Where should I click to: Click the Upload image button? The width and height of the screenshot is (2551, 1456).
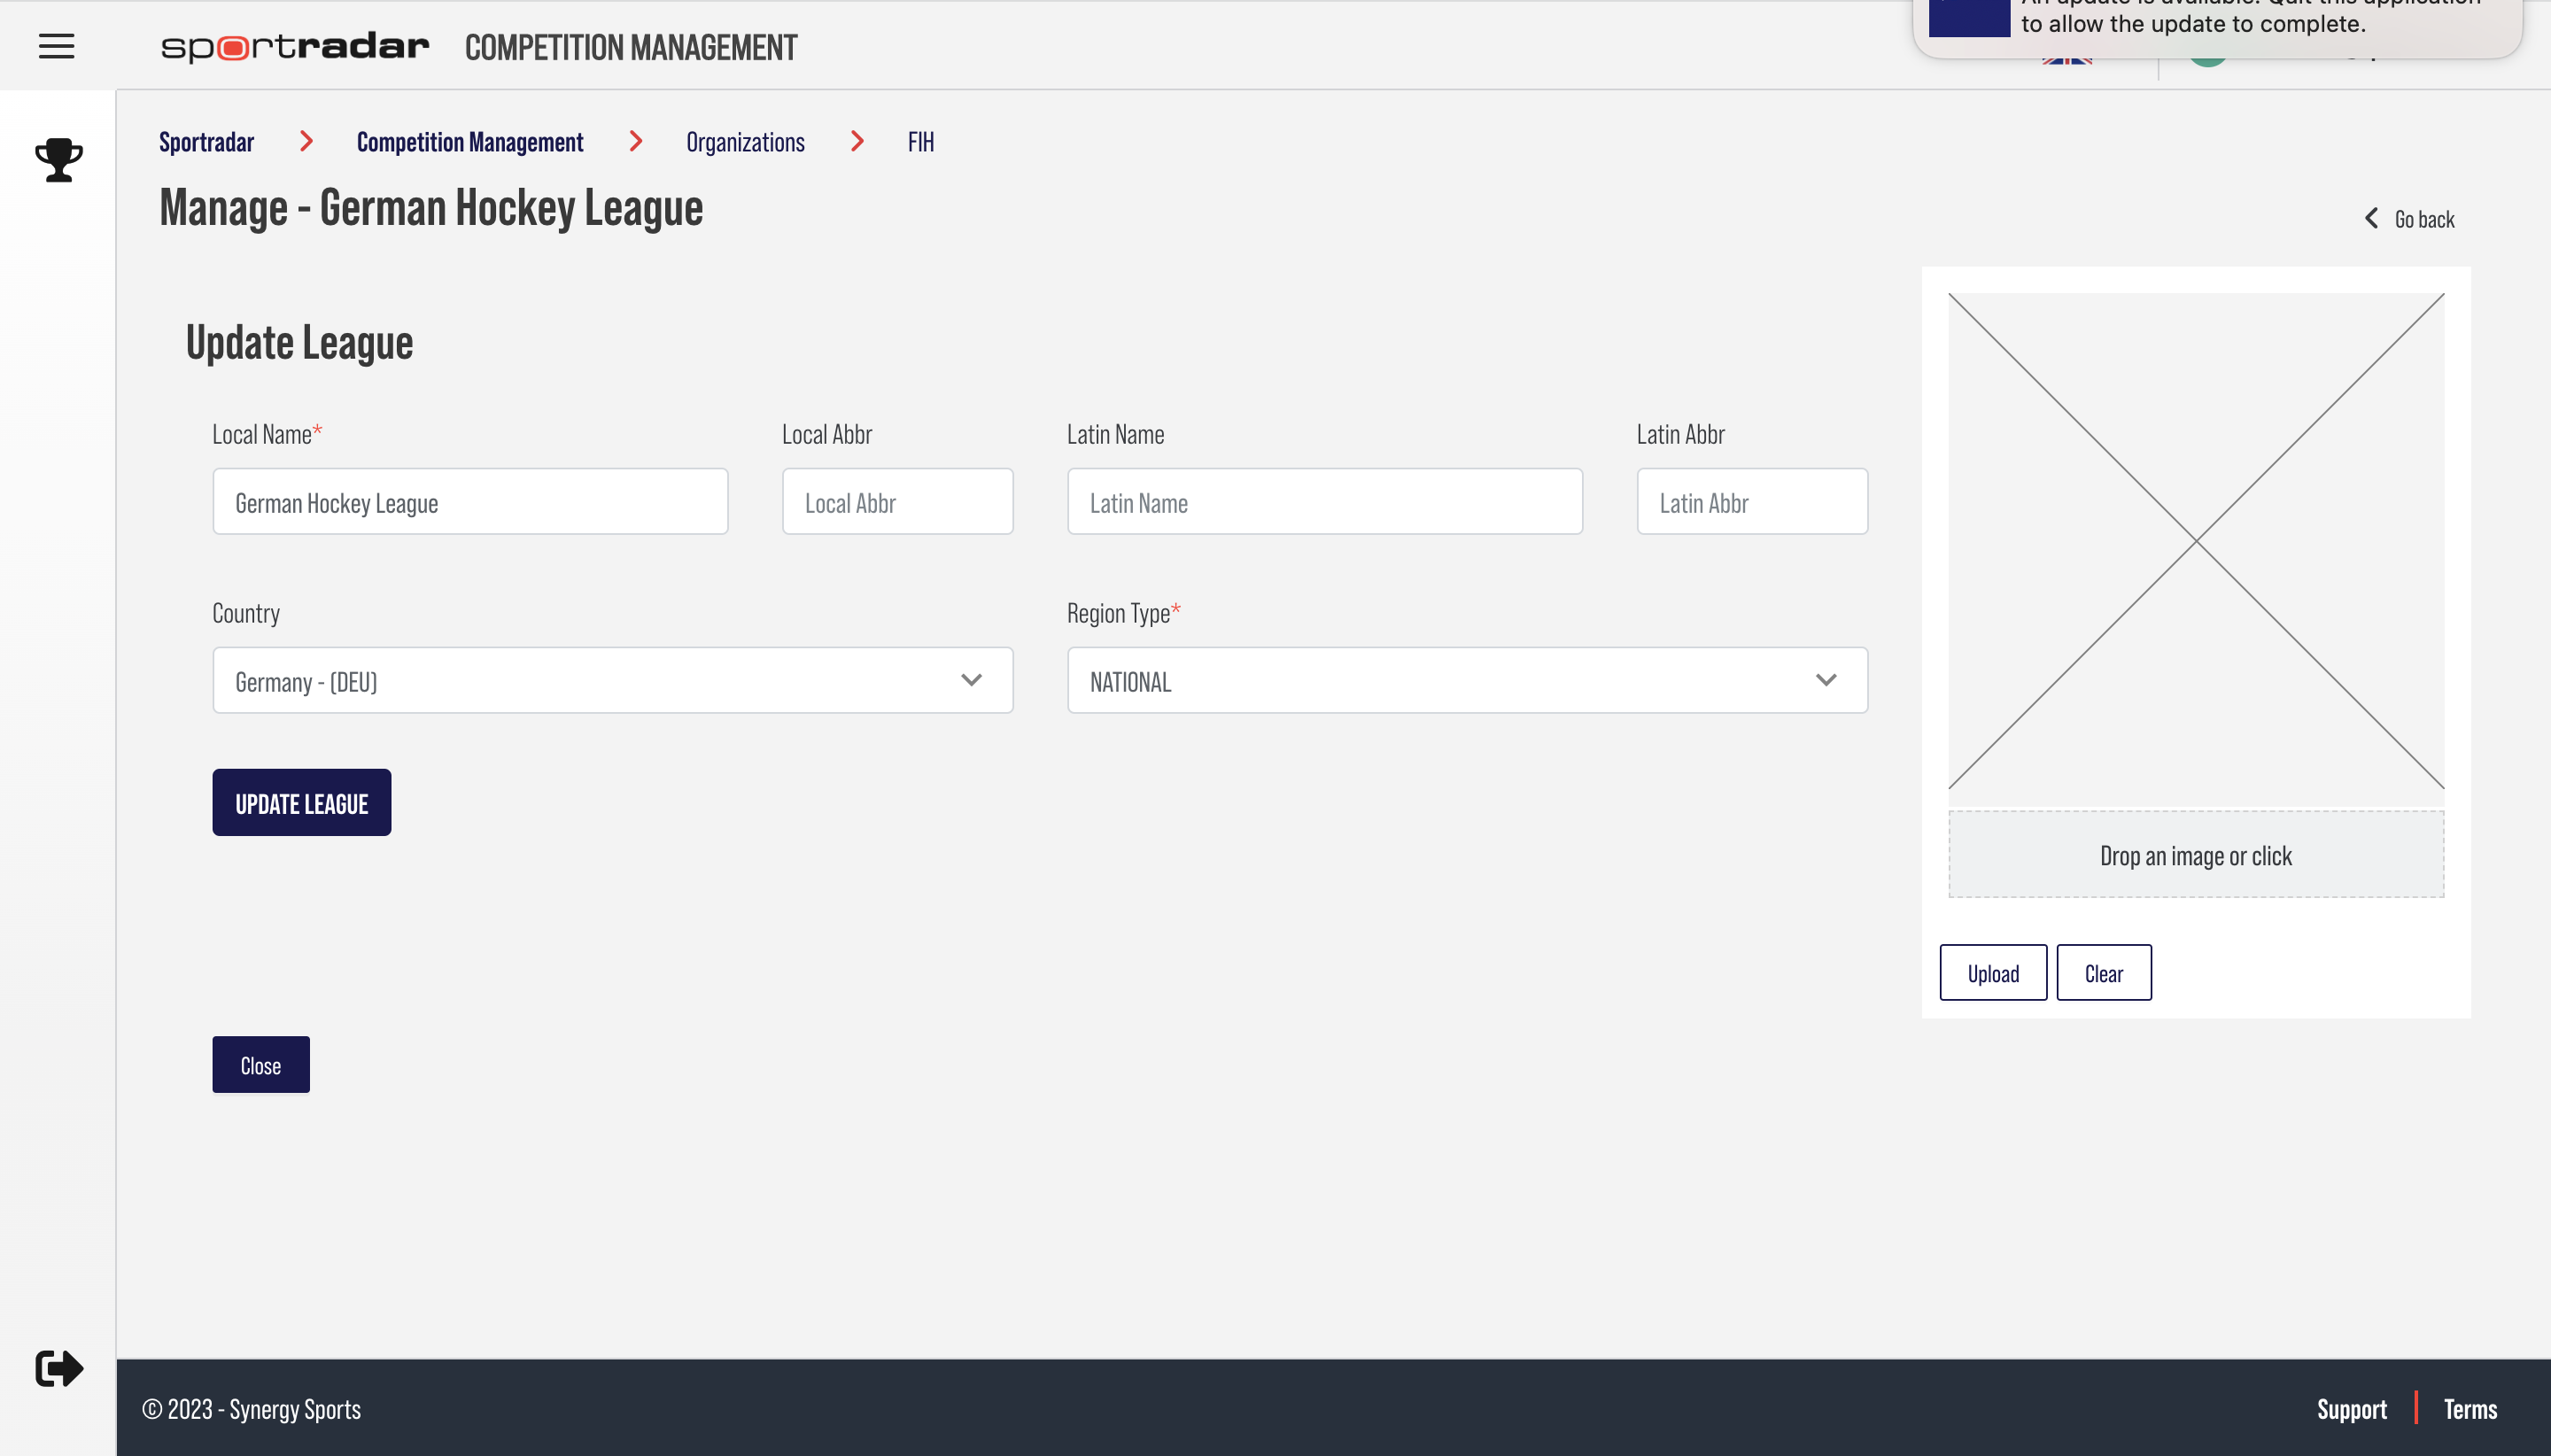[1992, 972]
